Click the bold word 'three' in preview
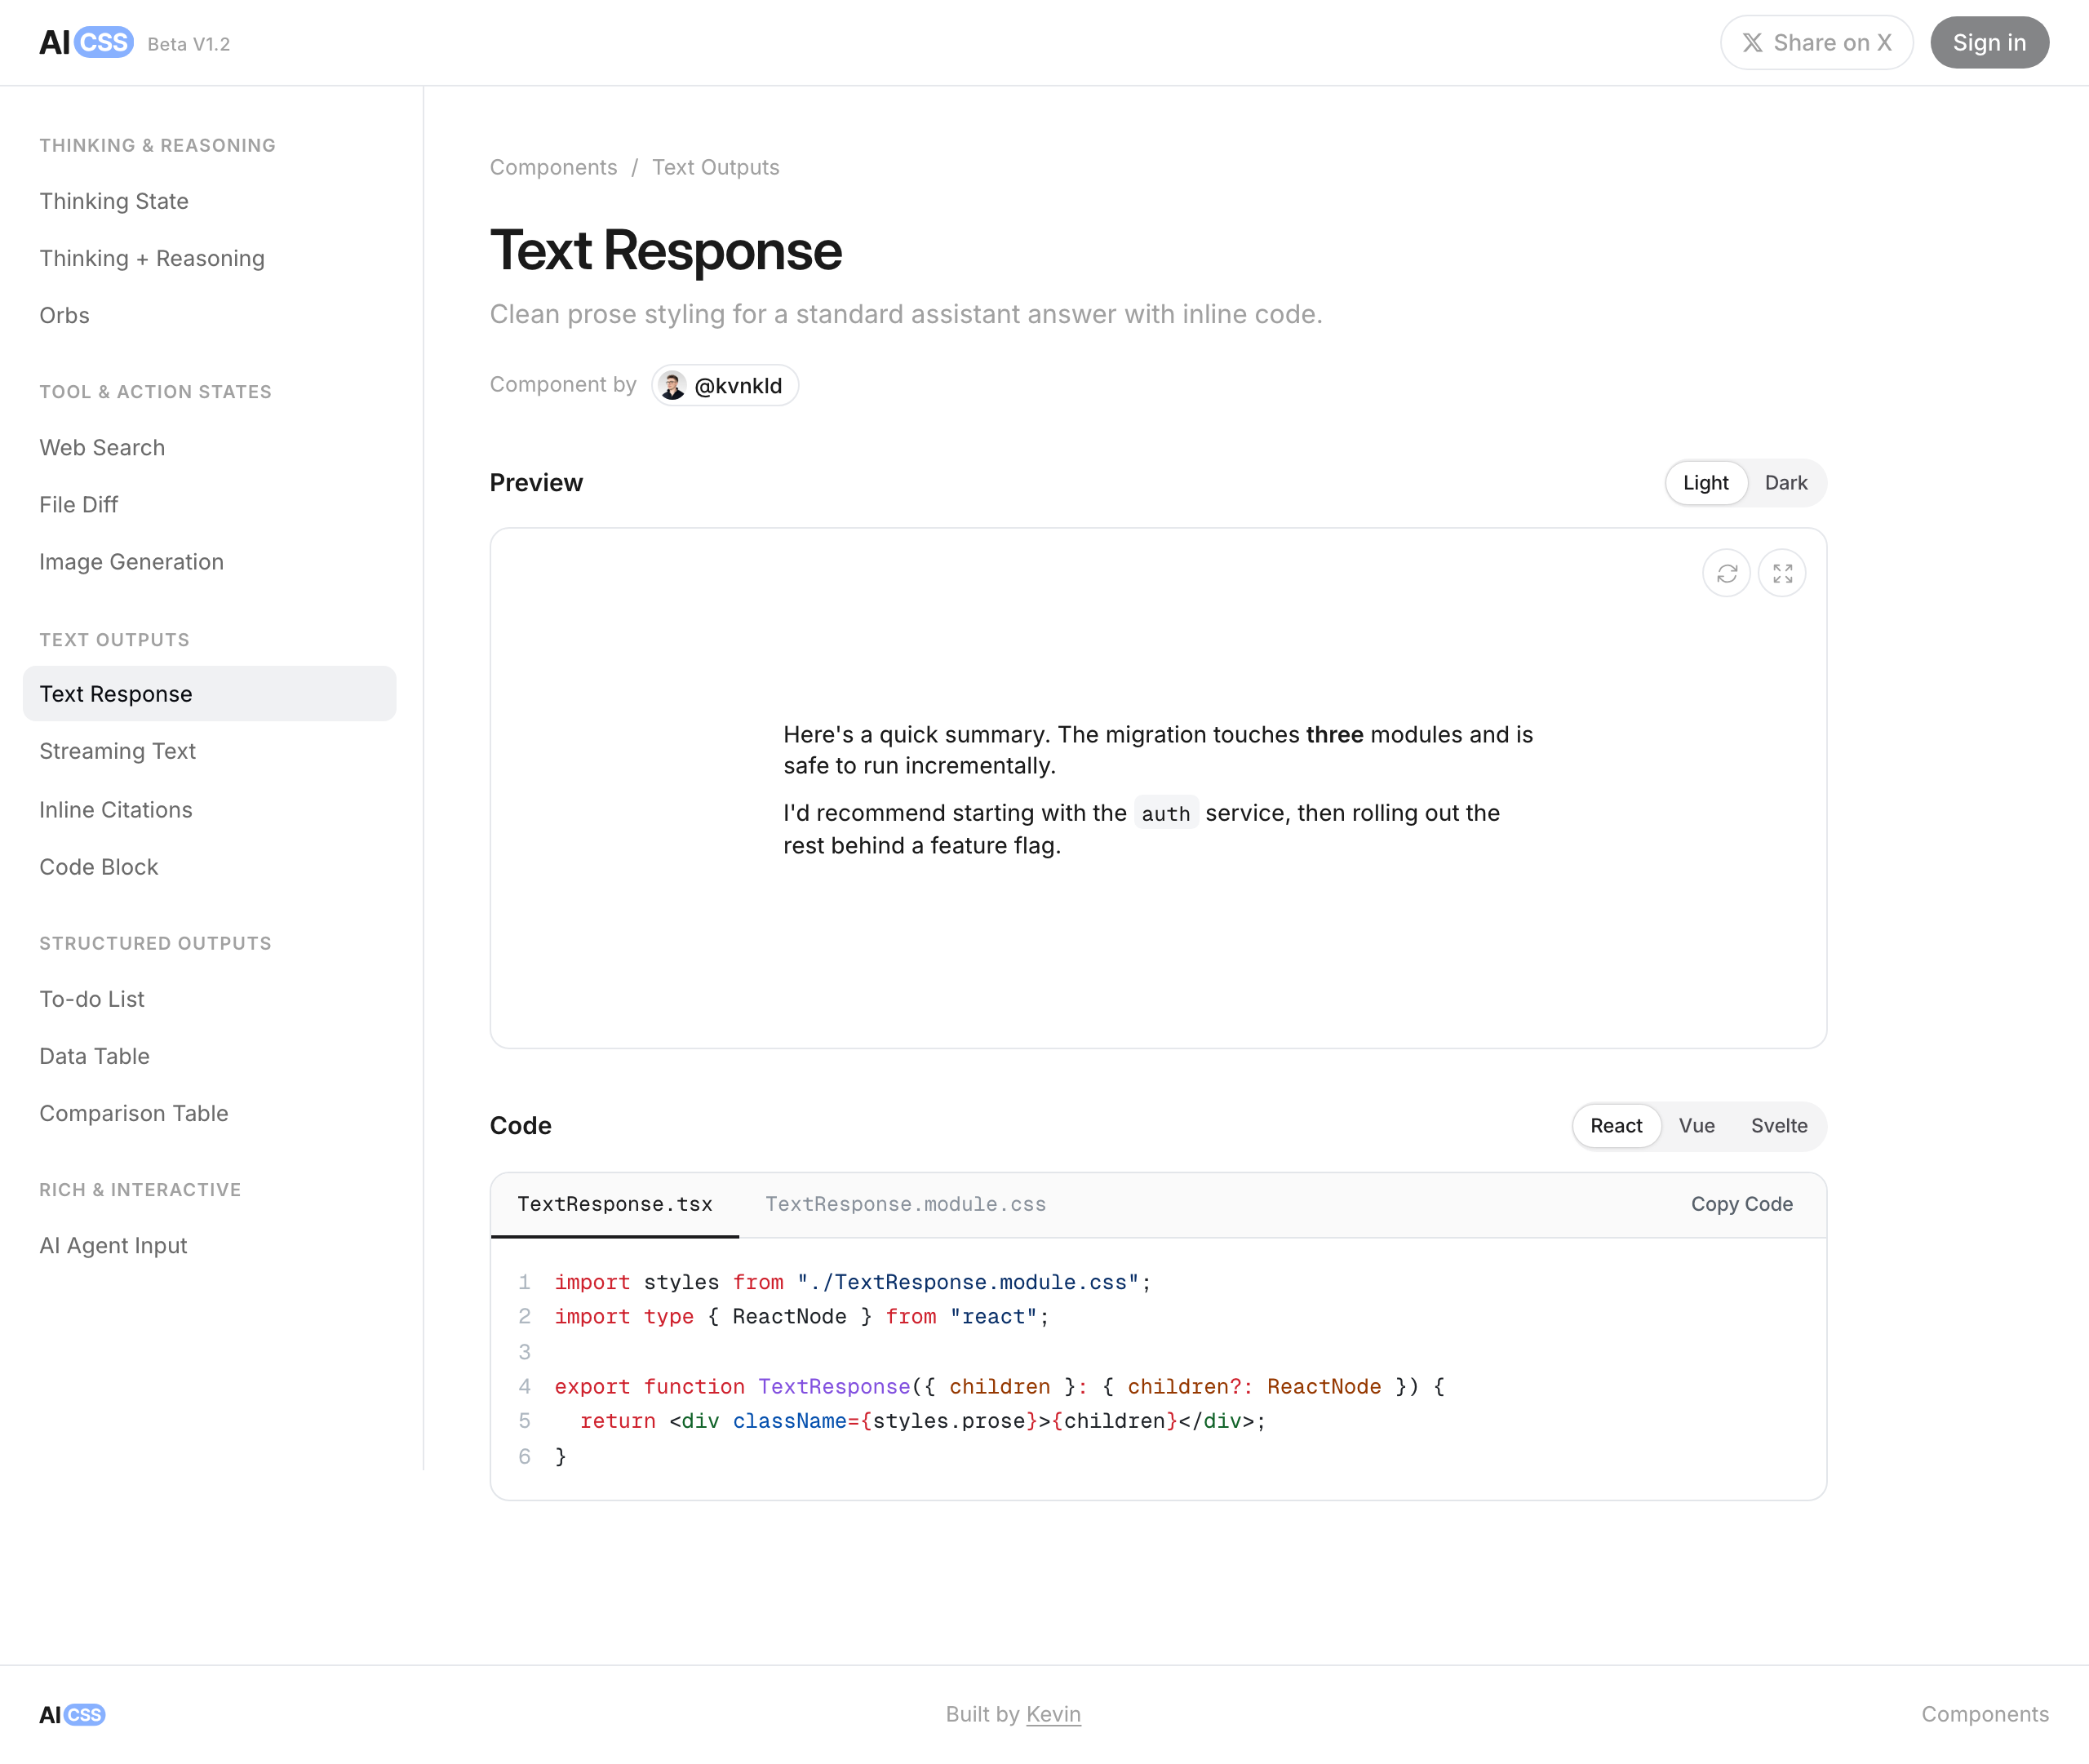Viewport: 2089px width, 1764px height. [x=1334, y=734]
